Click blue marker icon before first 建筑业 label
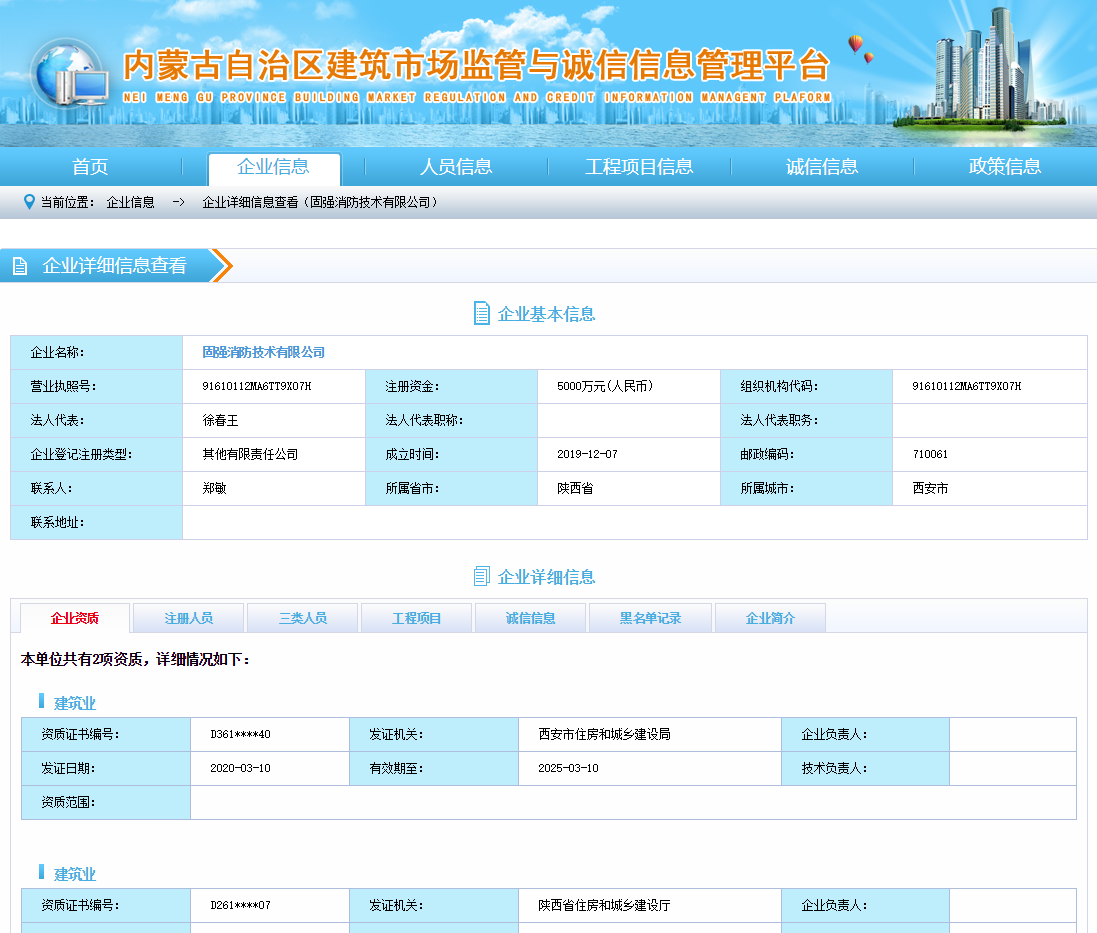 click(40, 700)
